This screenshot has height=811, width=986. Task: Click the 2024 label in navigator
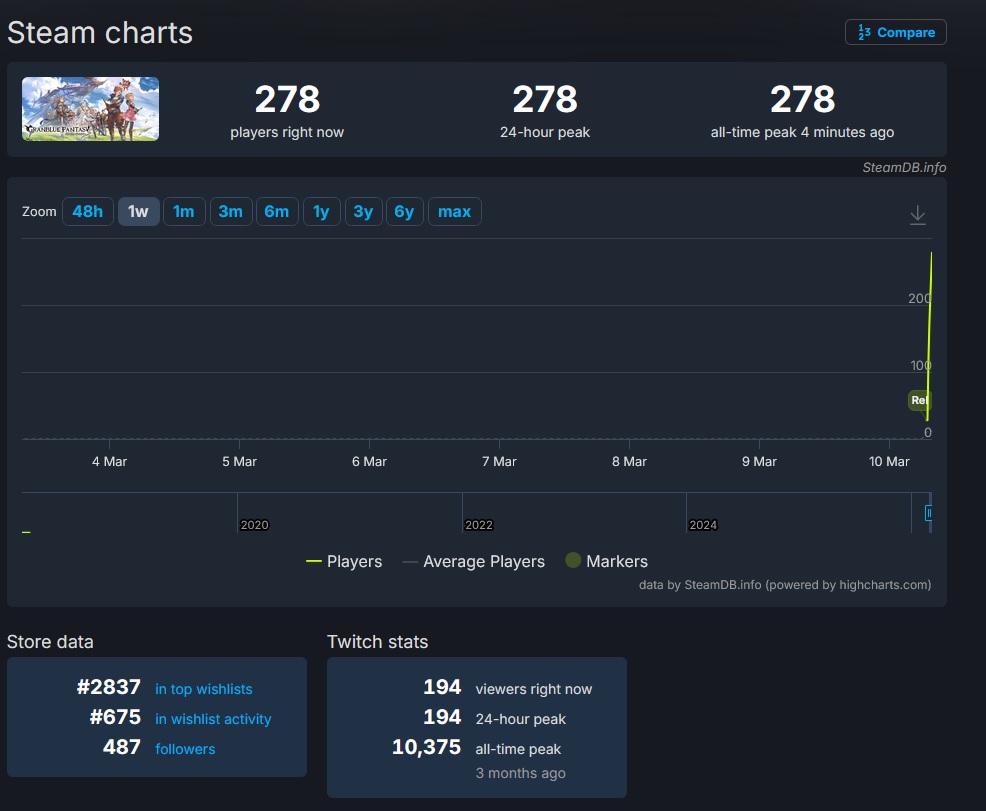703,525
